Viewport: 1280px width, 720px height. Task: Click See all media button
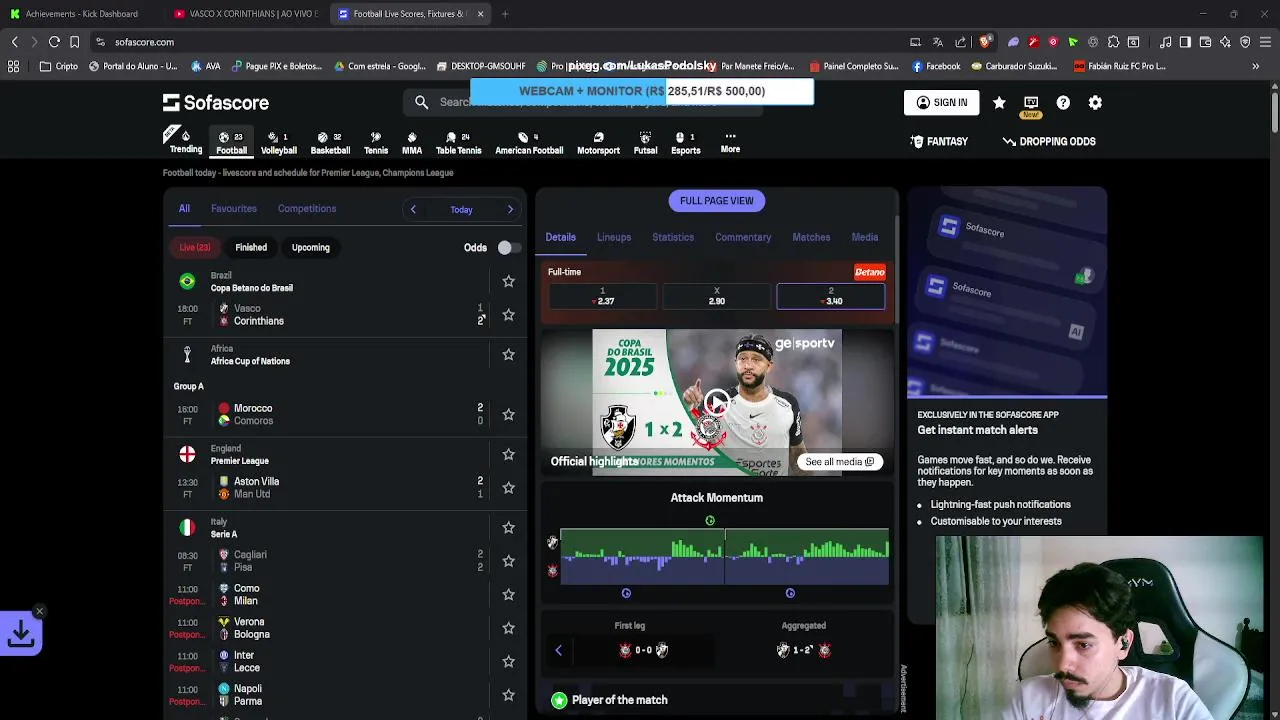[840, 462]
